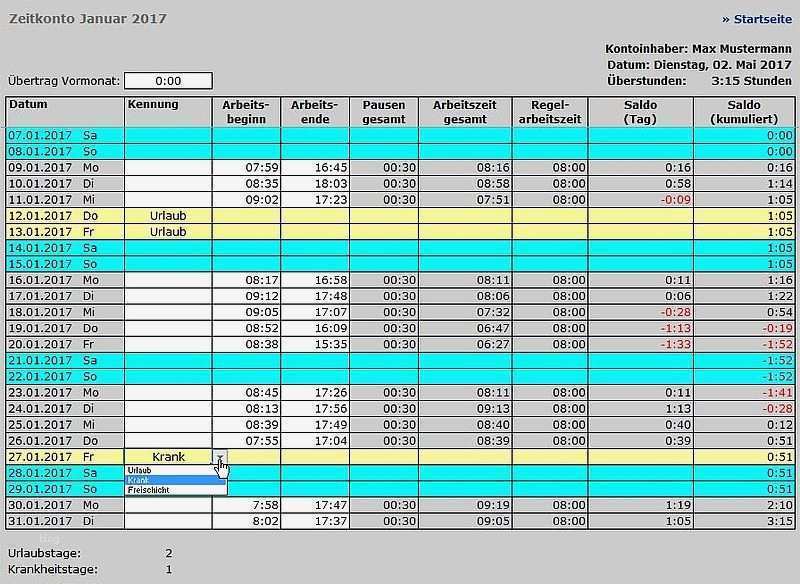Click the Arbeitsende column header
The width and height of the screenshot is (800, 584).
[310, 110]
